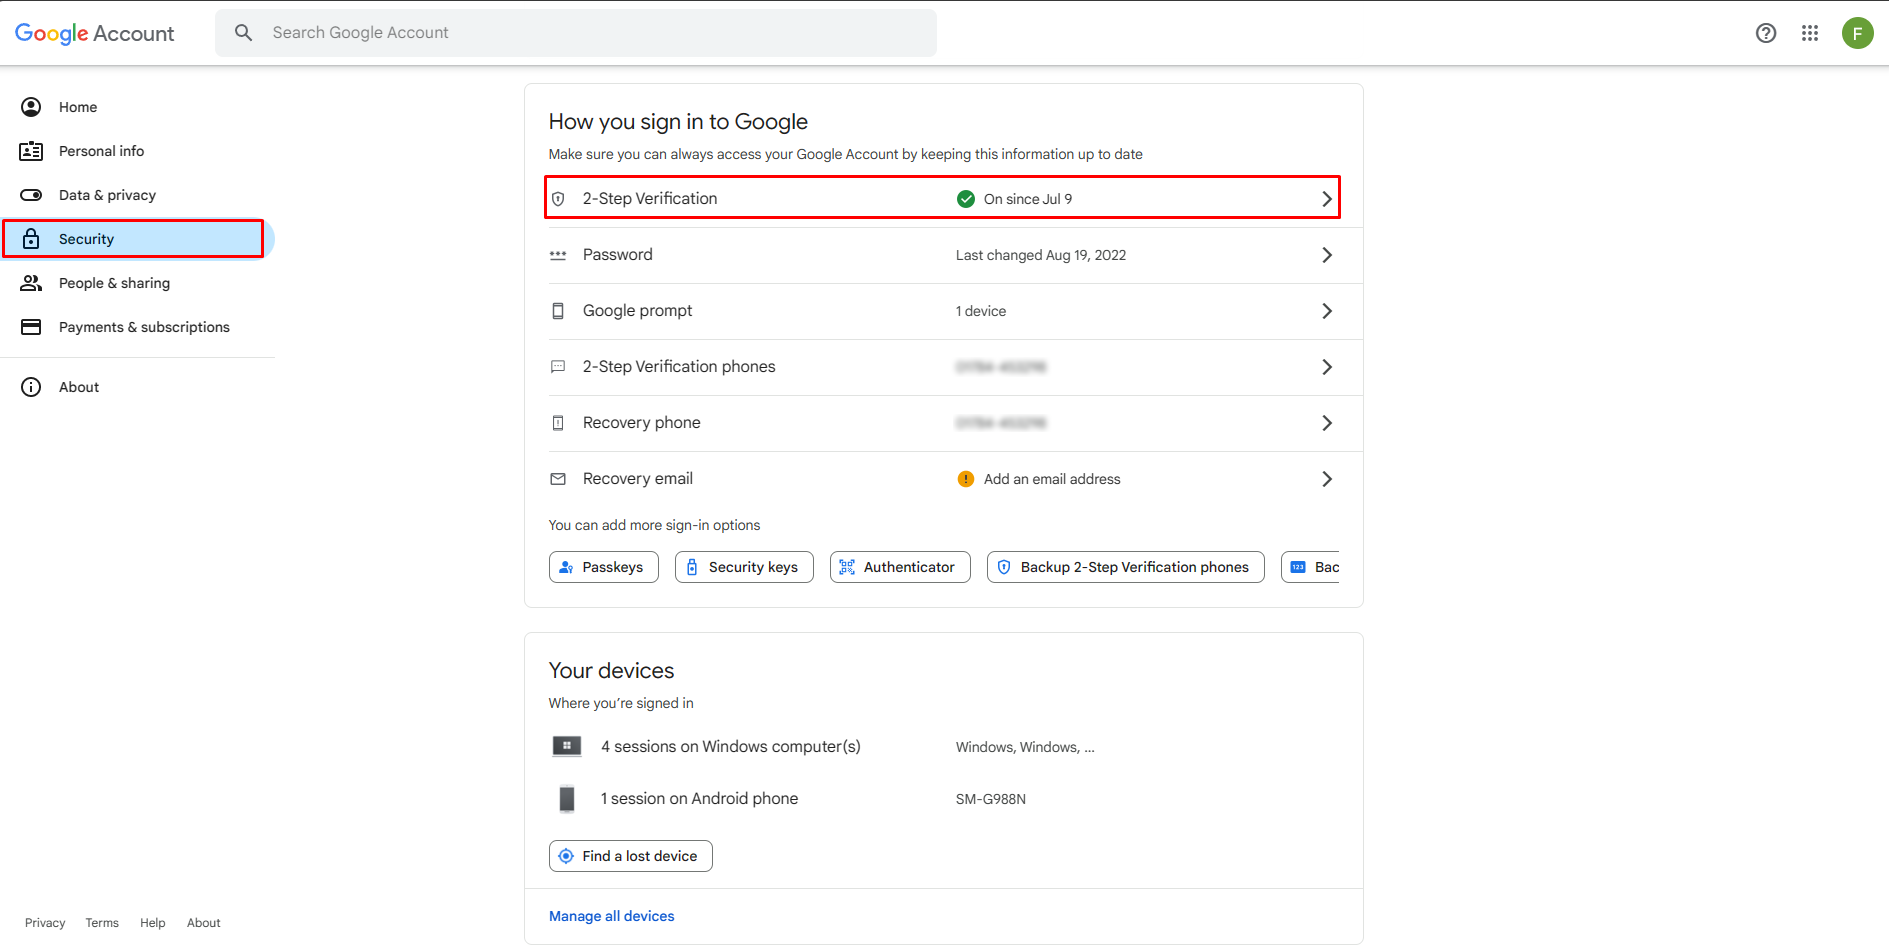
Task: Click the Password dots icon
Action: [x=558, y=255]
